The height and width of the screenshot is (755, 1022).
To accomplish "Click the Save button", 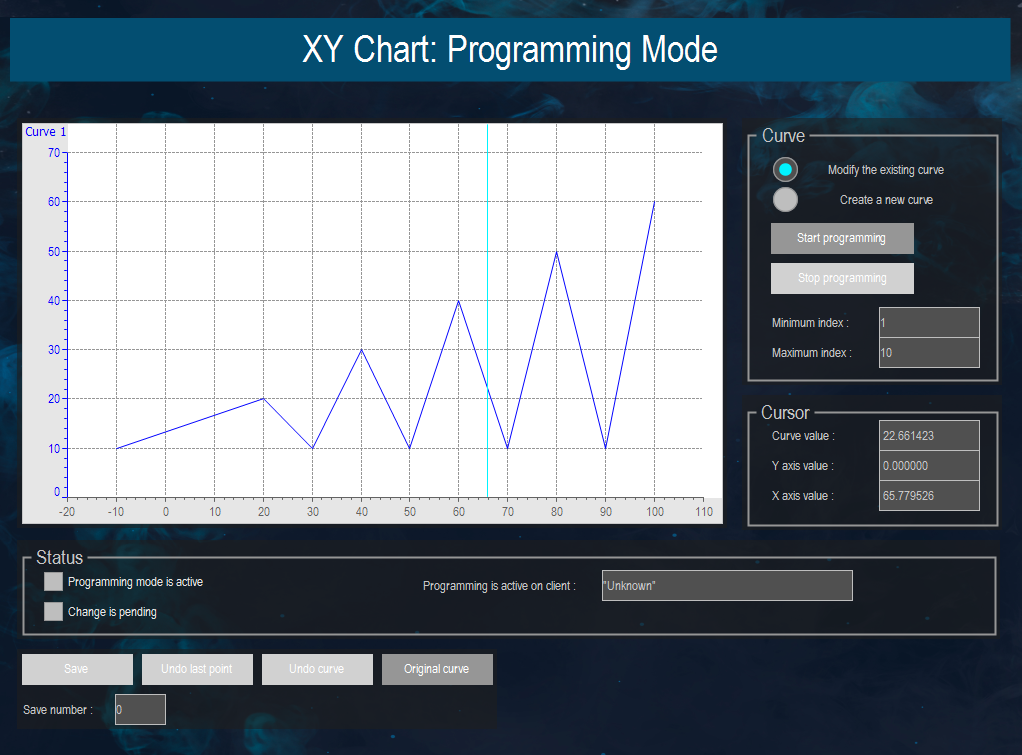I will pyautogui.click(x=77, y=669).
